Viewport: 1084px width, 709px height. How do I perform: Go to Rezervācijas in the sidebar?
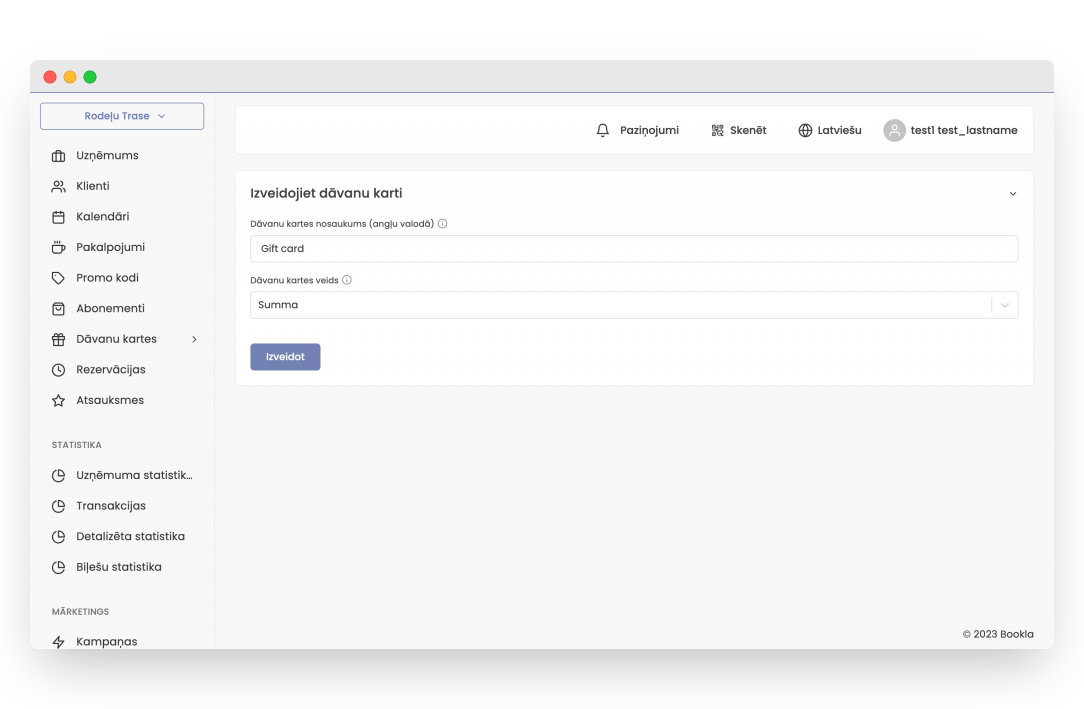[x=111, y=370]
